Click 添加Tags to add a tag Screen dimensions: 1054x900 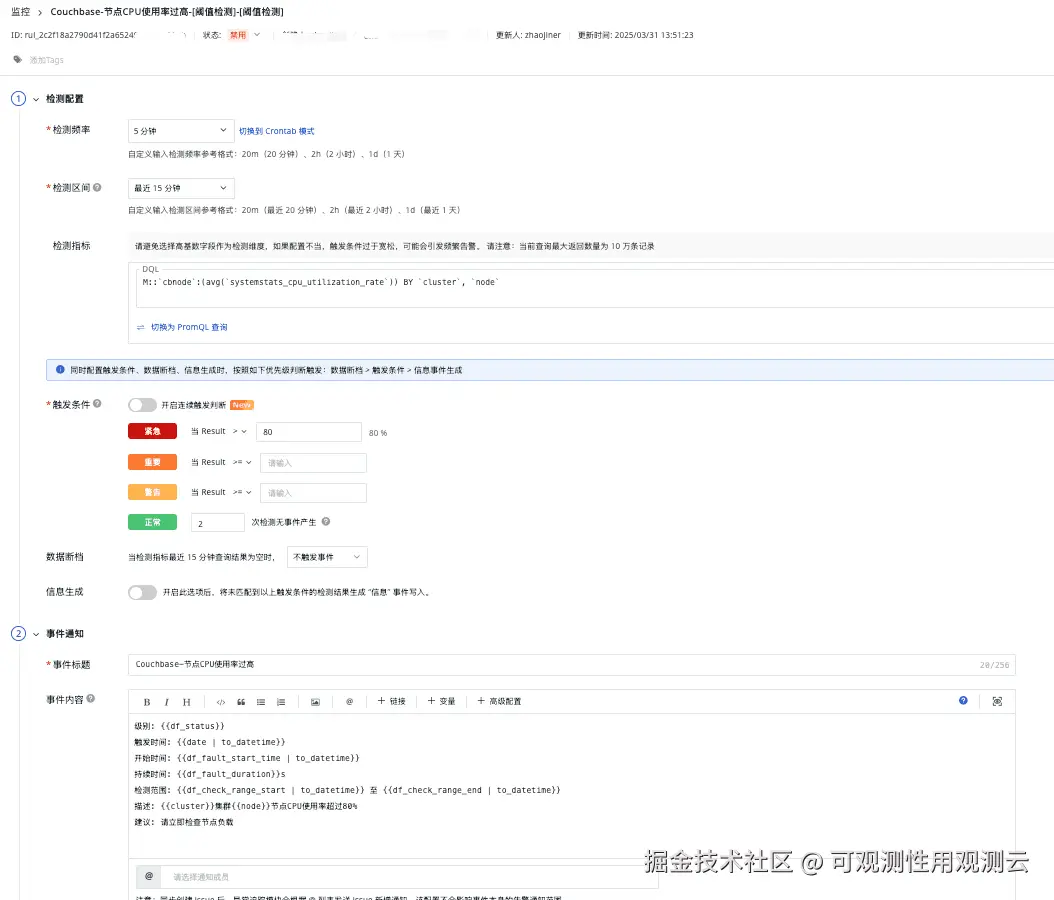pyautogui.click(x=46, y=60)
